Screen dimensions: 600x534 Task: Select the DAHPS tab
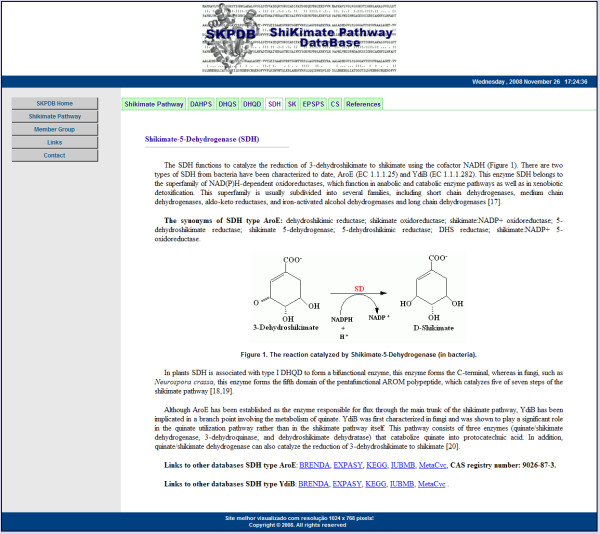(x=201, y=104)
